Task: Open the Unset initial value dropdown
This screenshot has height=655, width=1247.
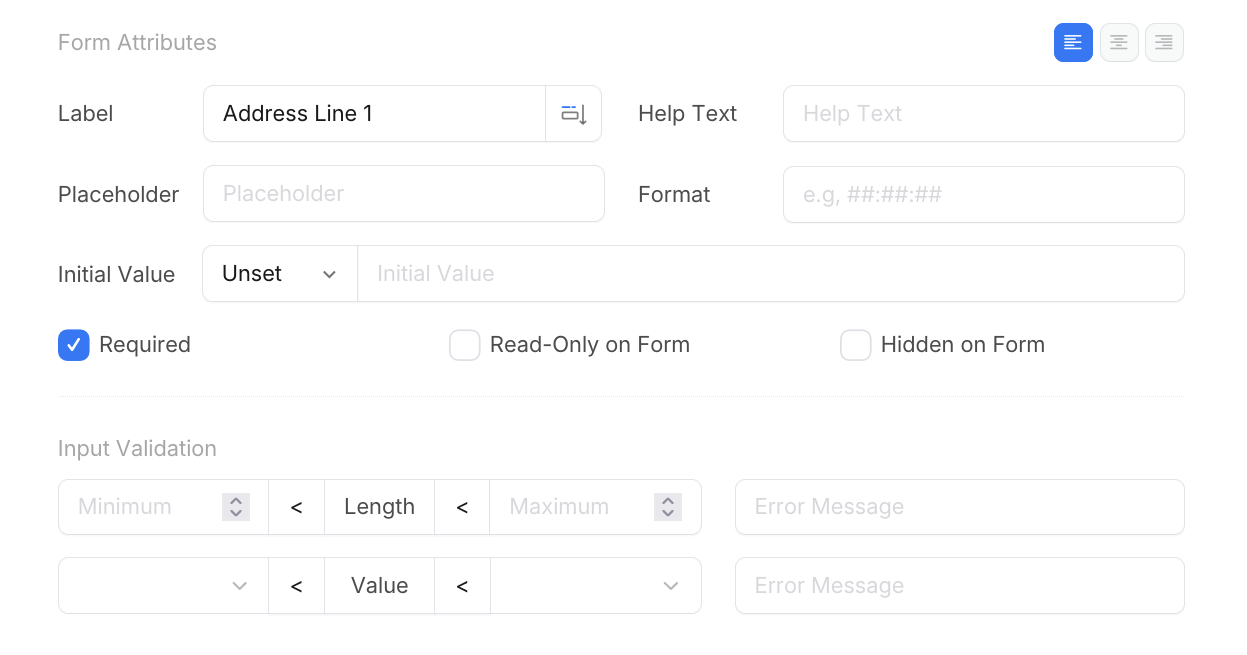Action: 280,274
